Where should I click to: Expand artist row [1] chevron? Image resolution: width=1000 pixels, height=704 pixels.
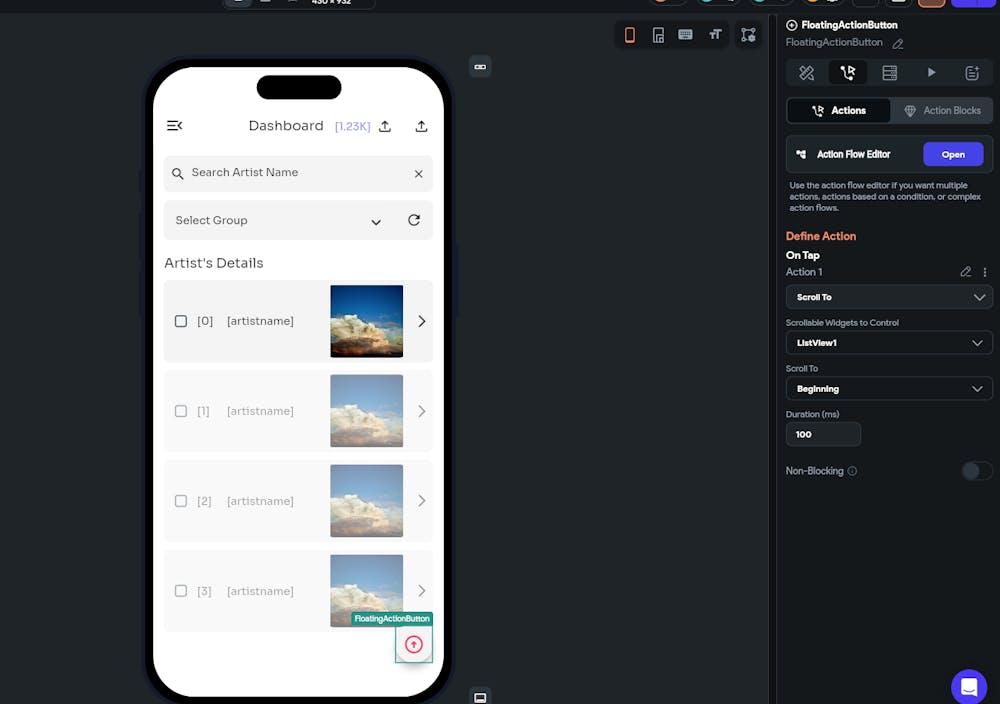click(422, 411)
